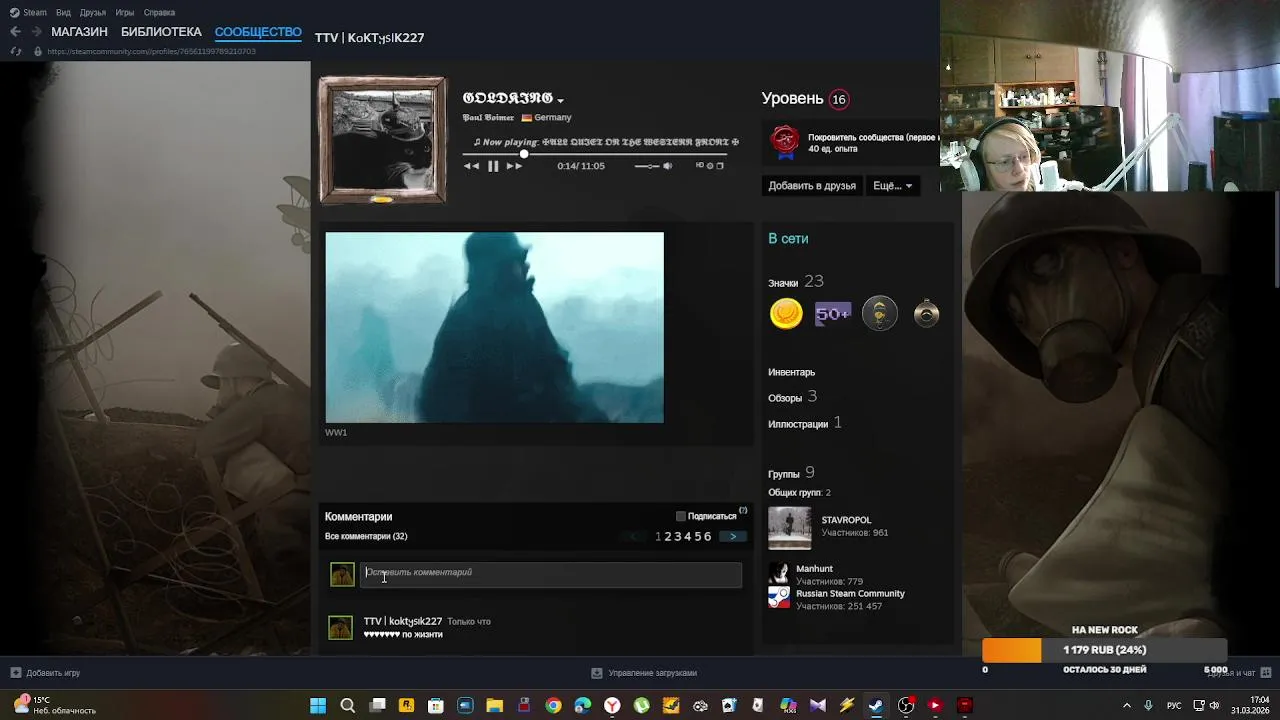Screen dimensions: 1280x720
Task: Open Russian Steam Community group
Action: (850, 594)
